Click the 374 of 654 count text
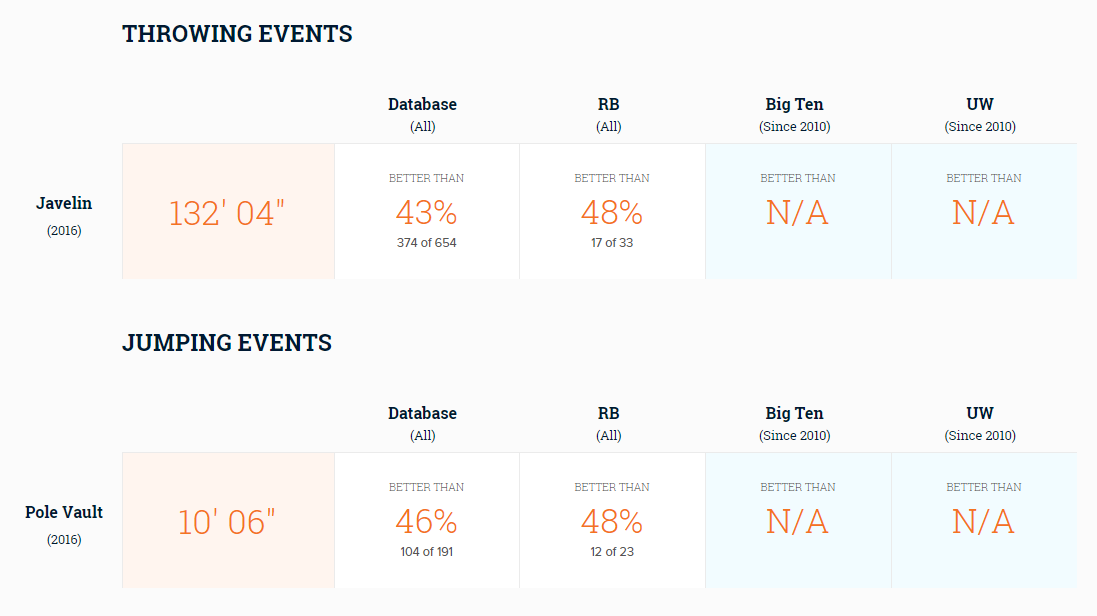This screenshot has height=616, width=1097. (x=427, y=243)
